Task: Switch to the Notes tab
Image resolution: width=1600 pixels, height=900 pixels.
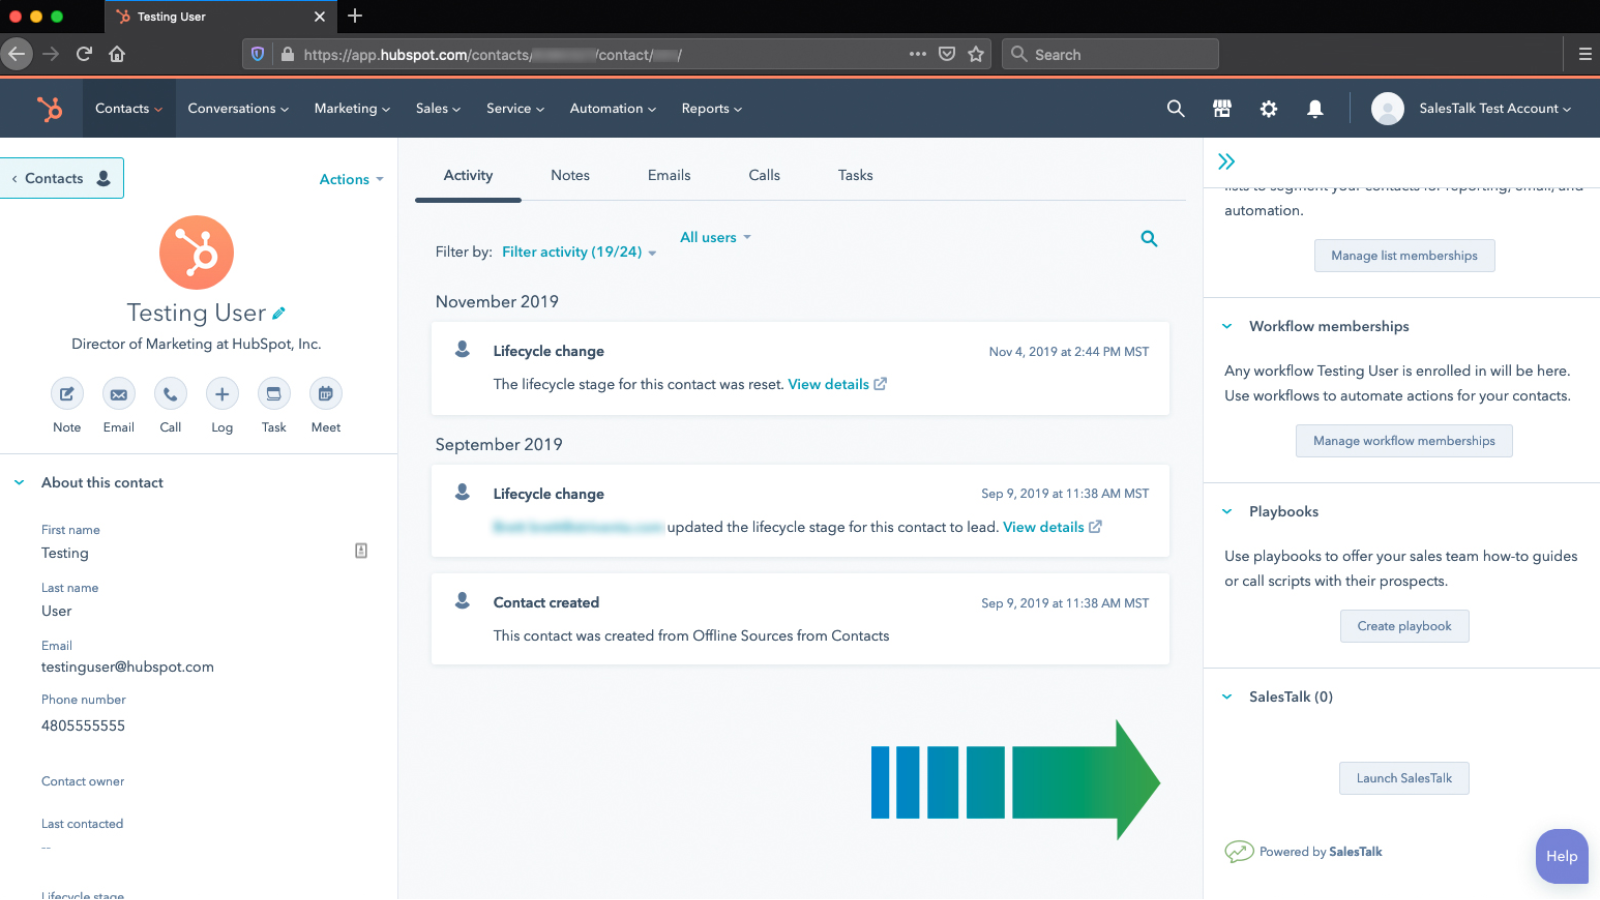Action: tap(570, 175)
